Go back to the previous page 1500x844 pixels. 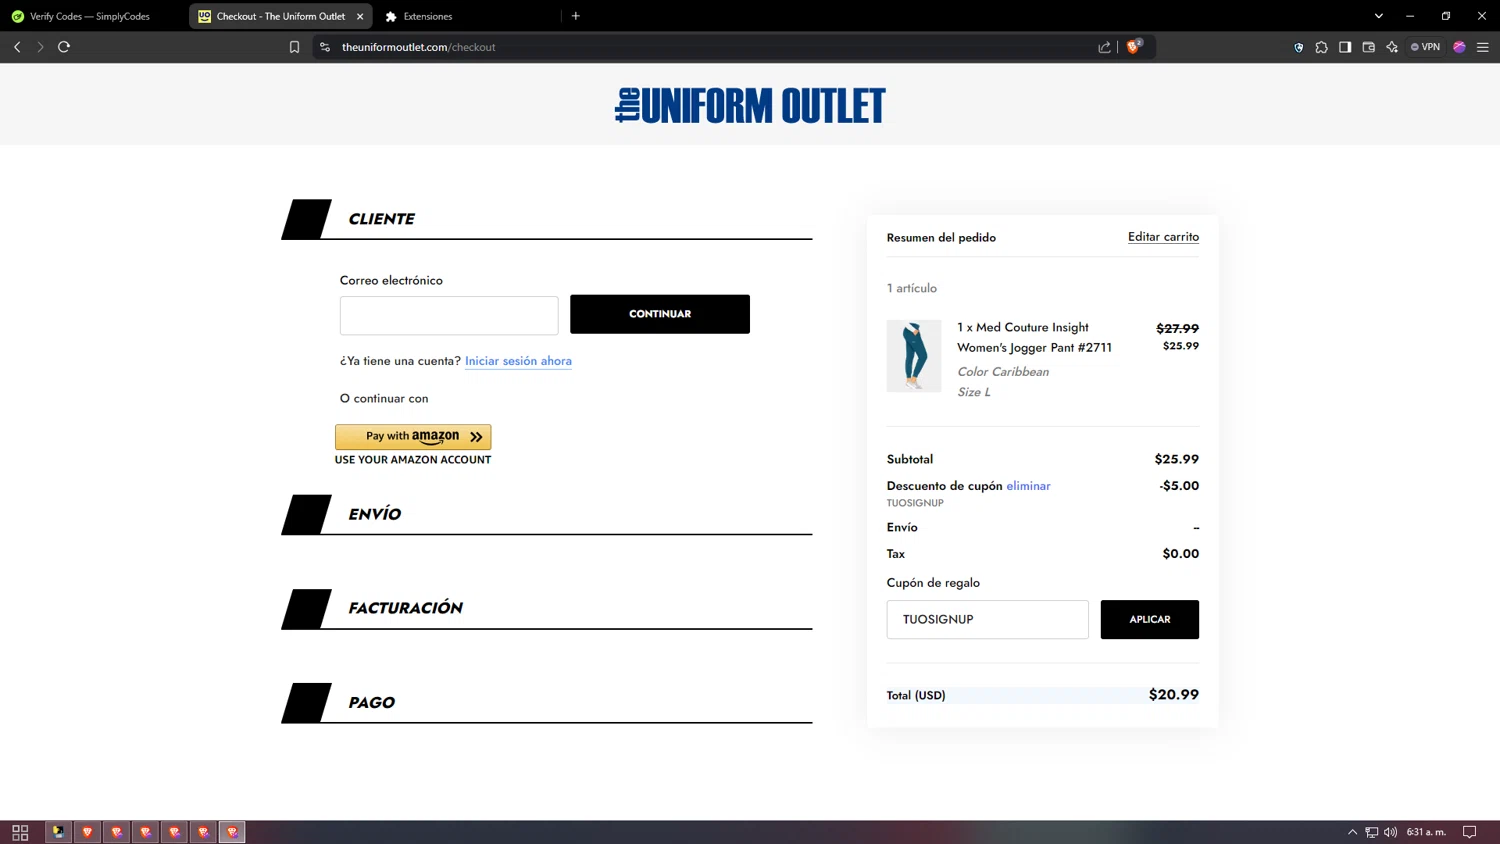17,47
